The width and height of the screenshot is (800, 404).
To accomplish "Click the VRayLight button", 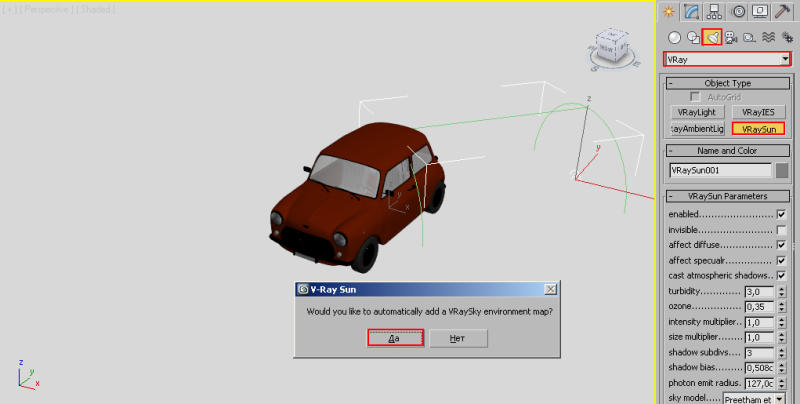I will point(696,112).
